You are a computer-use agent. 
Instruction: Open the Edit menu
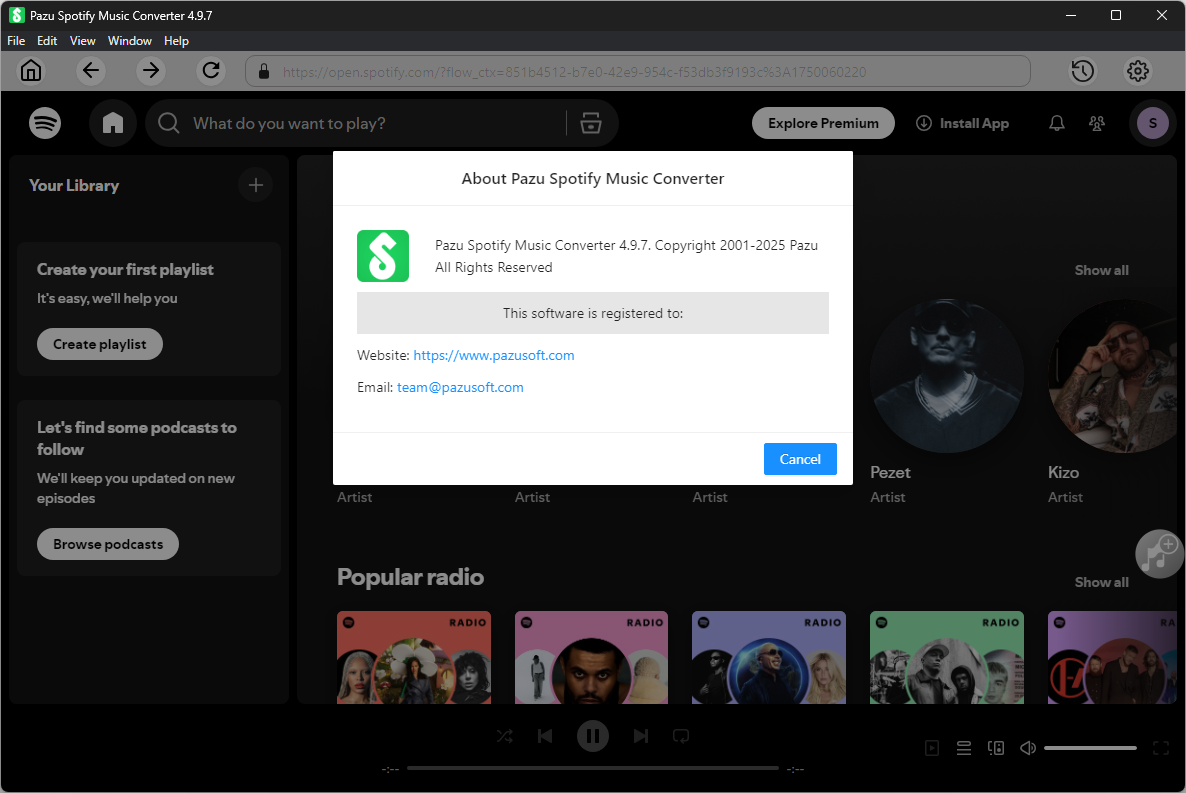pyautogui.click(x=47, y=41)
